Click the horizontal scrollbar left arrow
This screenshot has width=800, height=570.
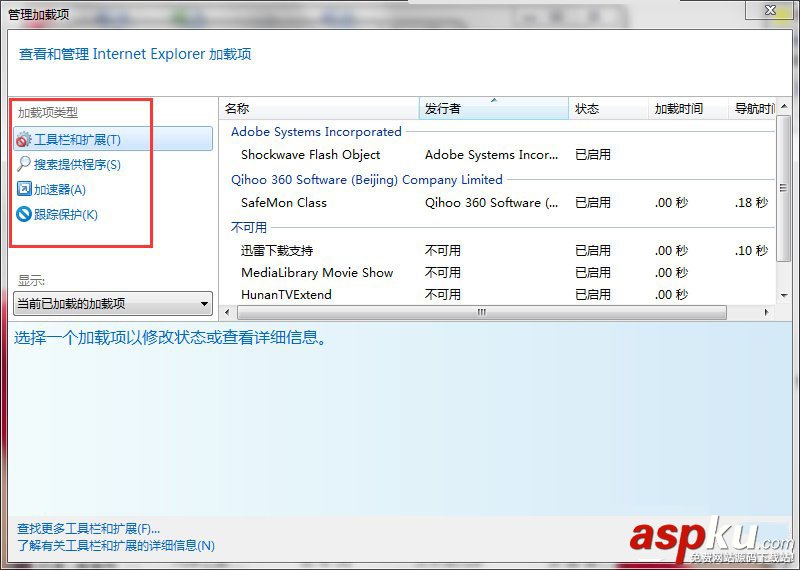(228, 312)
